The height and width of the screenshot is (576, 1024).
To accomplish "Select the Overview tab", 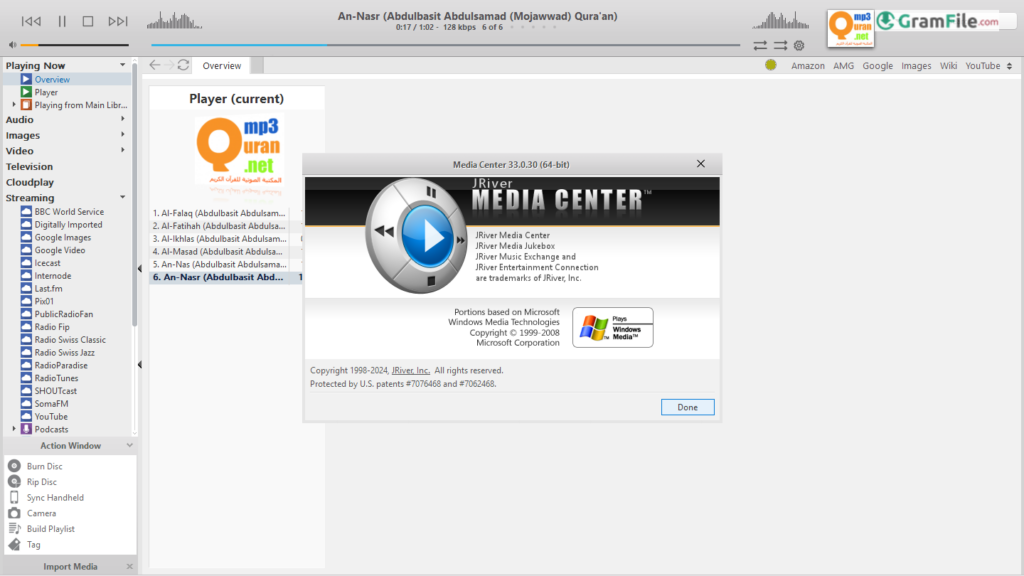I will click(x=222, y=66).
